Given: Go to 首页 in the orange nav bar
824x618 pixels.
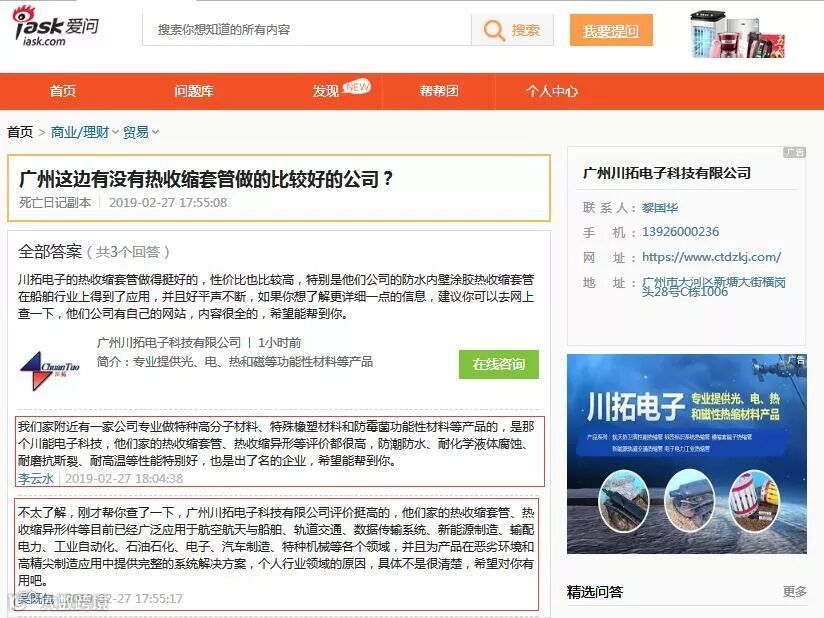Looking at the screenshot, I should 63,91.
